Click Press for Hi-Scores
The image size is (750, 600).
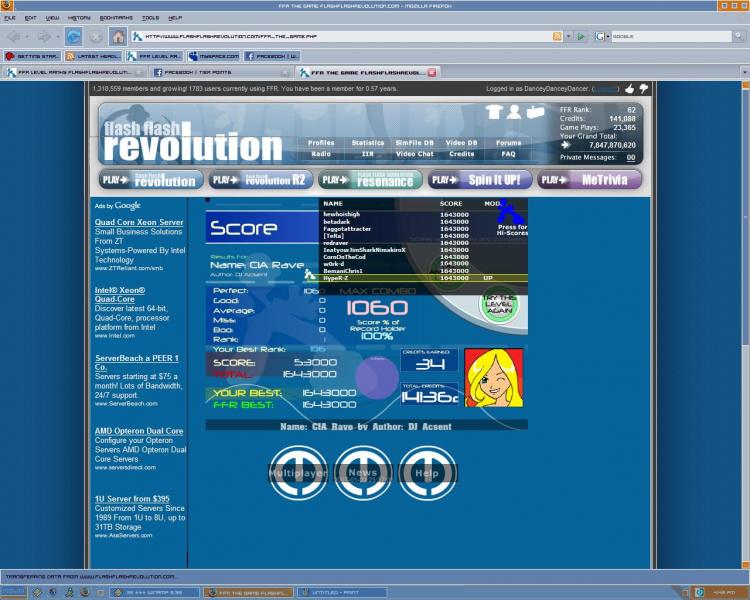point(512,230)
